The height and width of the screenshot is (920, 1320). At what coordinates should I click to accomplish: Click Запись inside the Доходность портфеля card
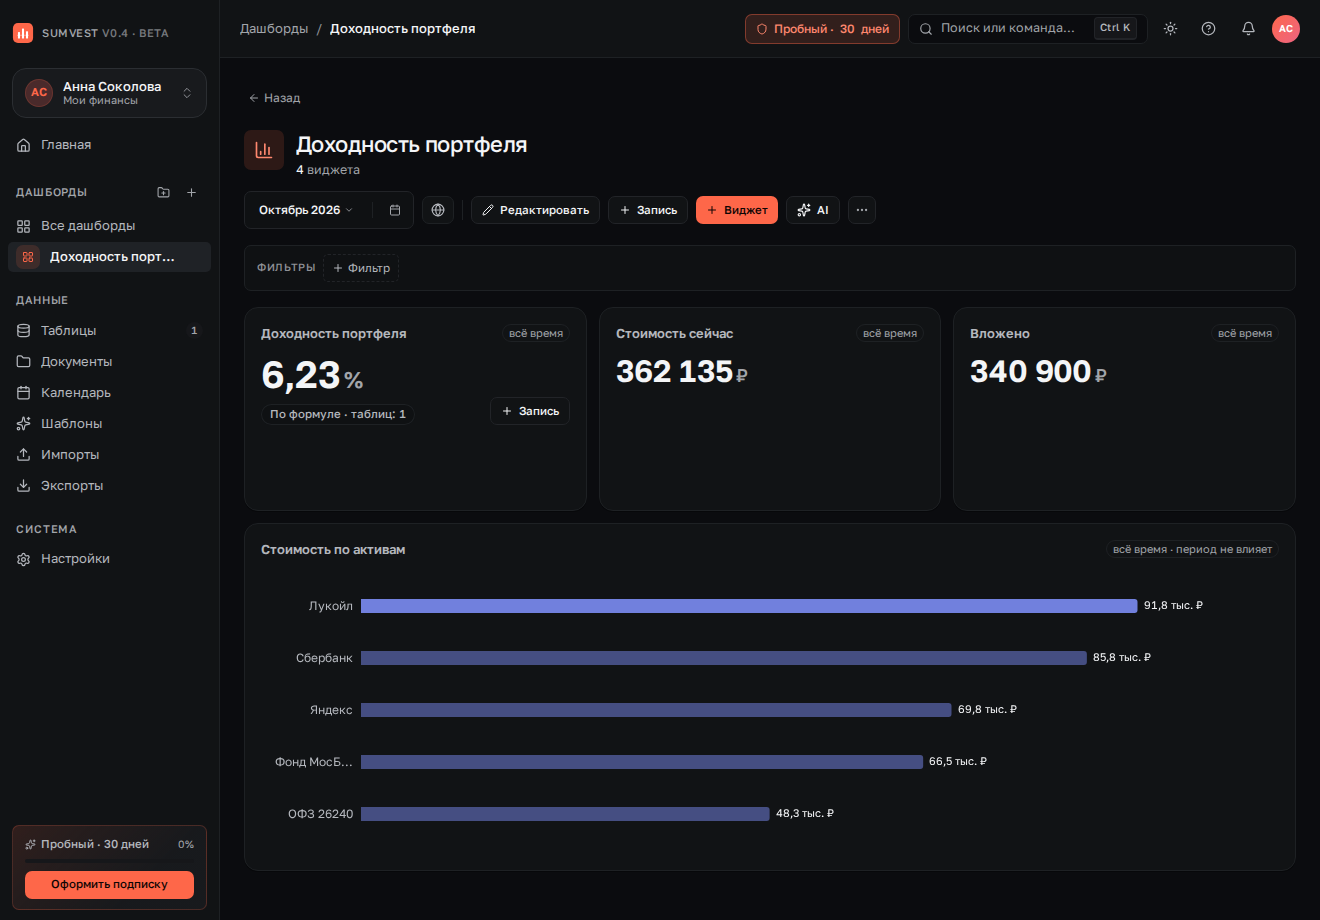530,411
